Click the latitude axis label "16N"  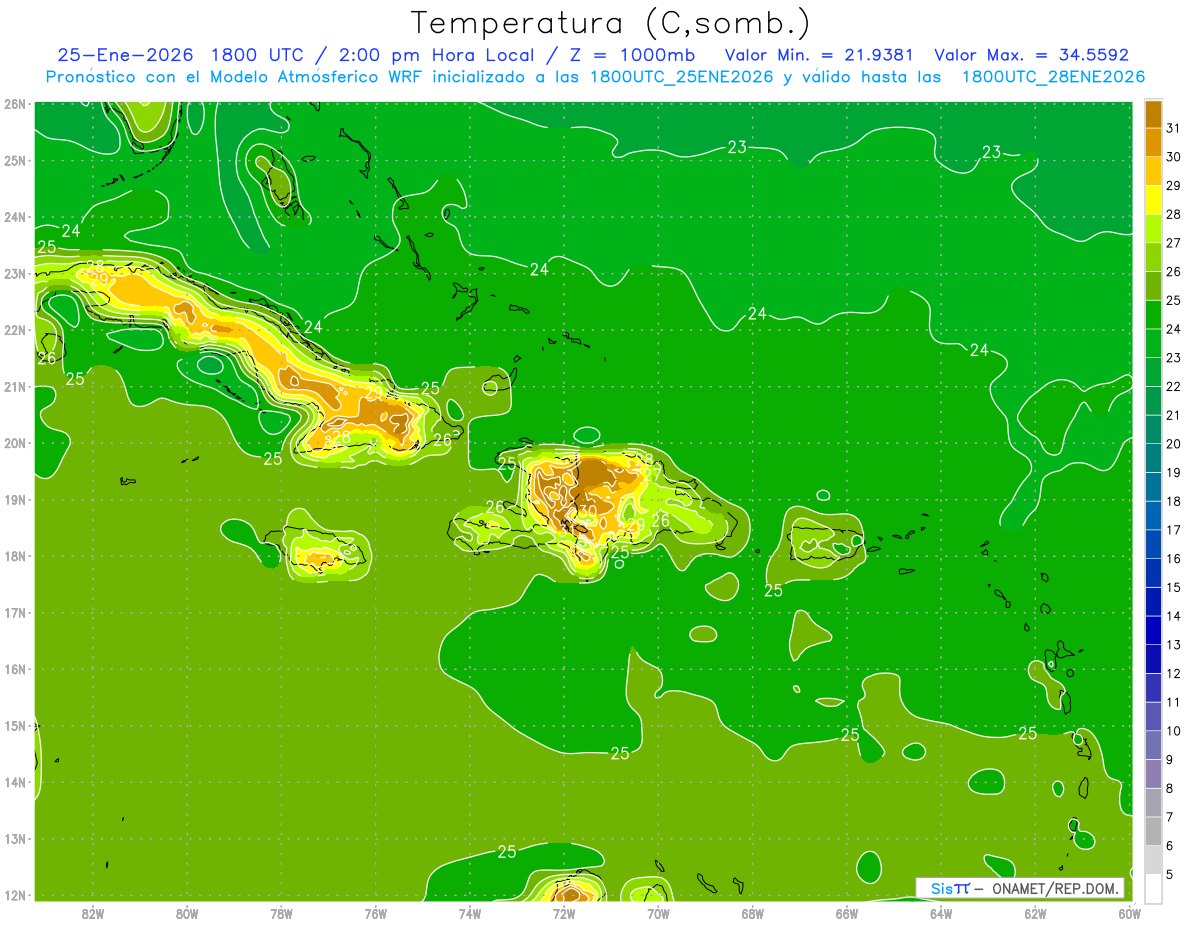(15, 669)
